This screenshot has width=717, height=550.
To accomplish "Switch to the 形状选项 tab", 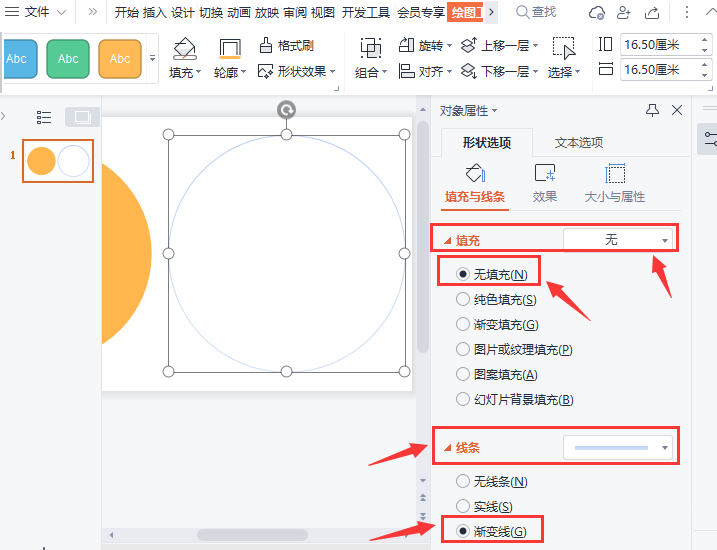I will 487,143.
